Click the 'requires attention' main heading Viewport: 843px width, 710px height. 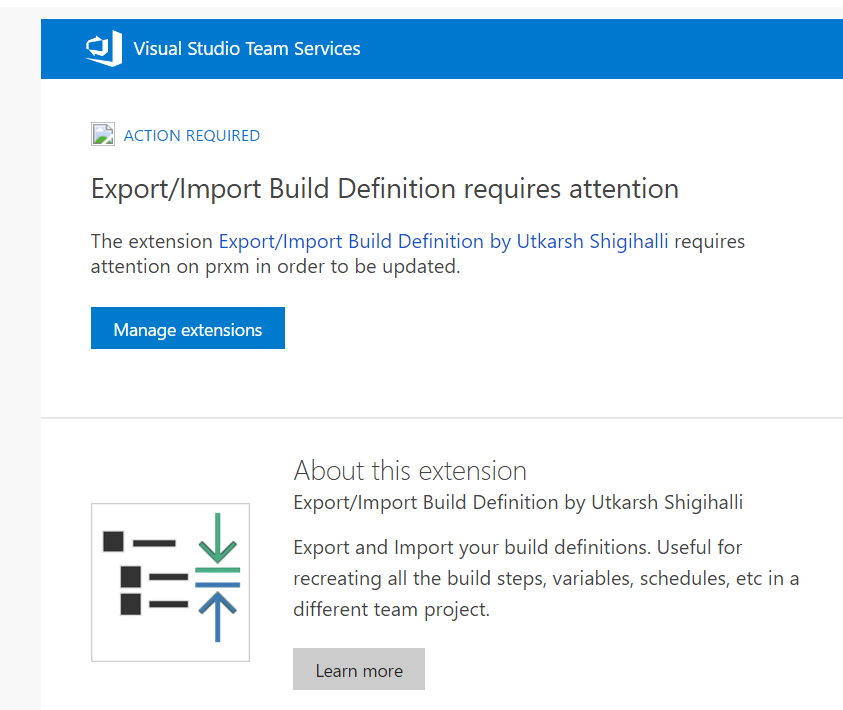point(385,189)
